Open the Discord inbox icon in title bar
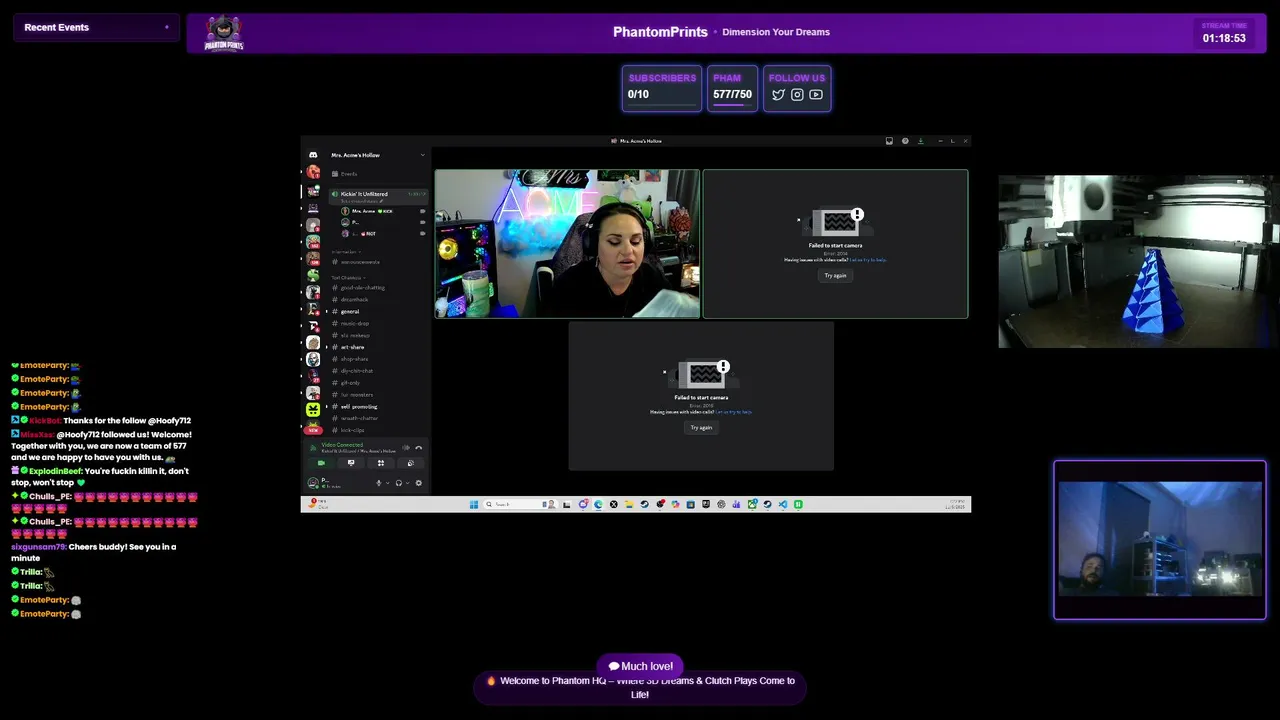Image resolution: width=1280 pixels, height=720 pixels. pos(889,141)
